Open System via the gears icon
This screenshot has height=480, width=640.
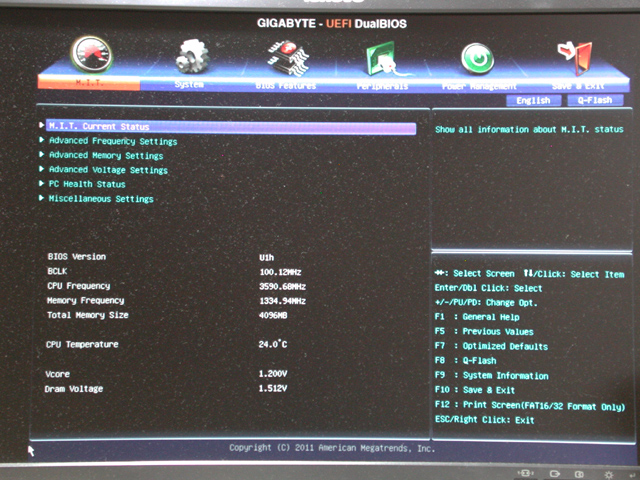[x=190, y=56]
